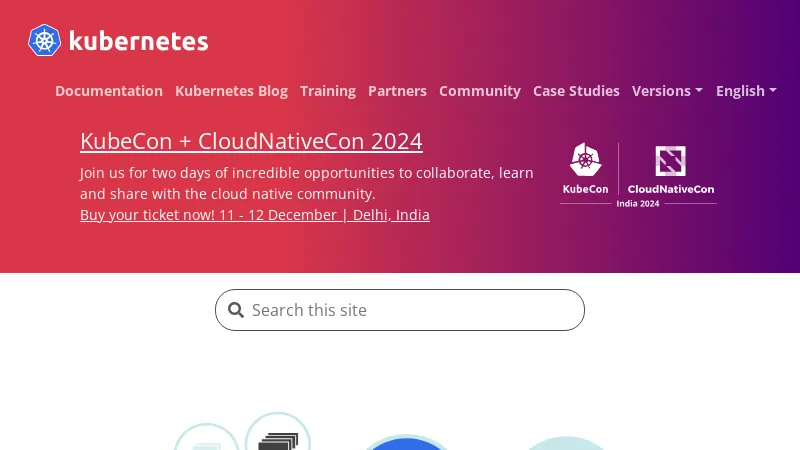Image resolution: width=800 pixels, height=450 pixels.
Task: Open the Documentation nav item
Action: (x=109, y=91)
